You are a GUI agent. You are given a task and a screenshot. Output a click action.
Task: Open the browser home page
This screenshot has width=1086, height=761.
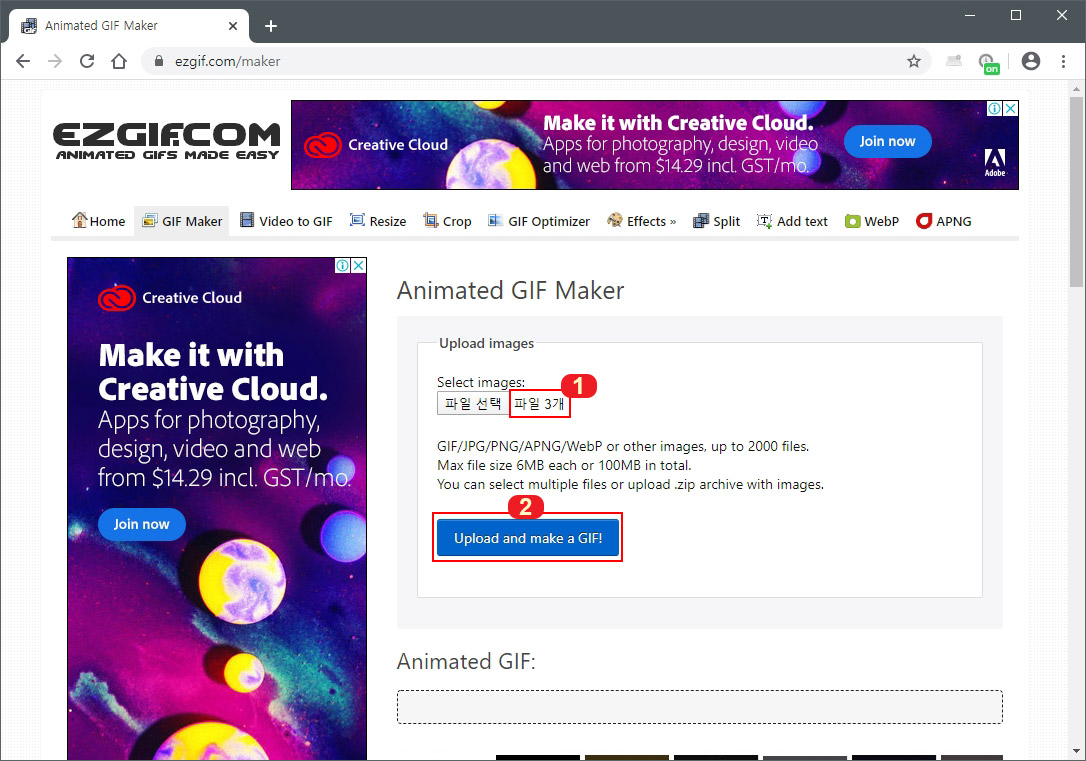[x=119, y=61]
